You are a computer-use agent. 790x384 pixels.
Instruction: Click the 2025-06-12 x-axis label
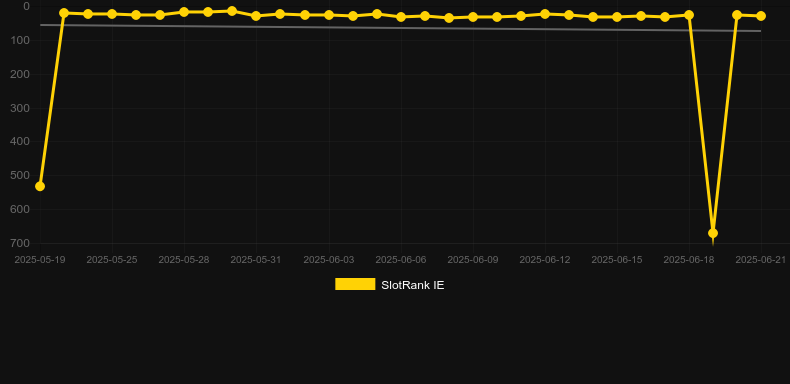click(545, 260)
